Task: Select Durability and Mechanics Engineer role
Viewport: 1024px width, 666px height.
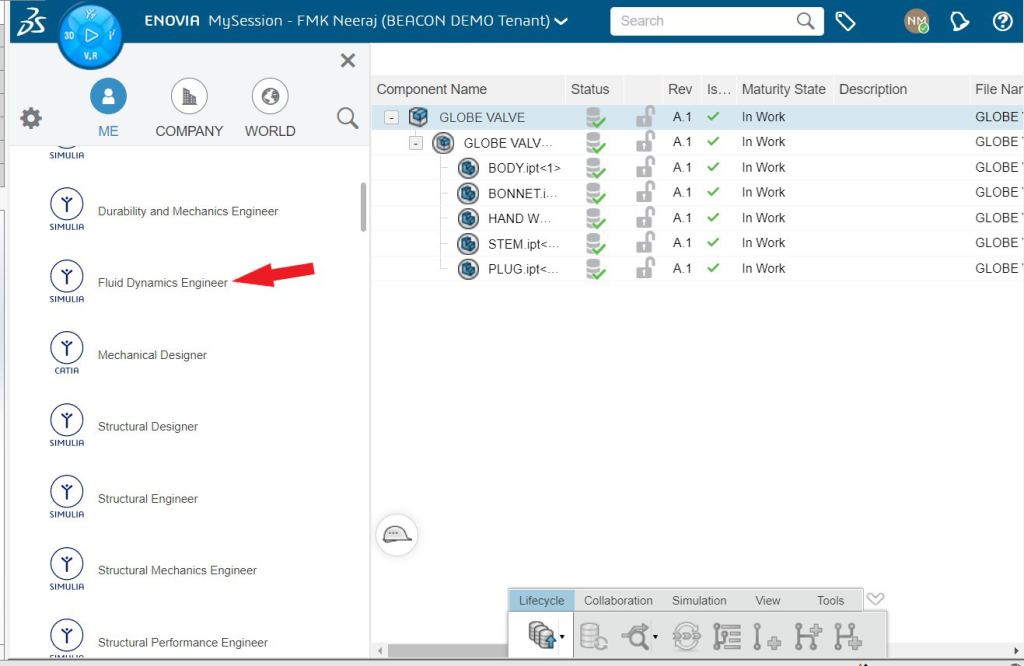Action: [x=188, y=211]
